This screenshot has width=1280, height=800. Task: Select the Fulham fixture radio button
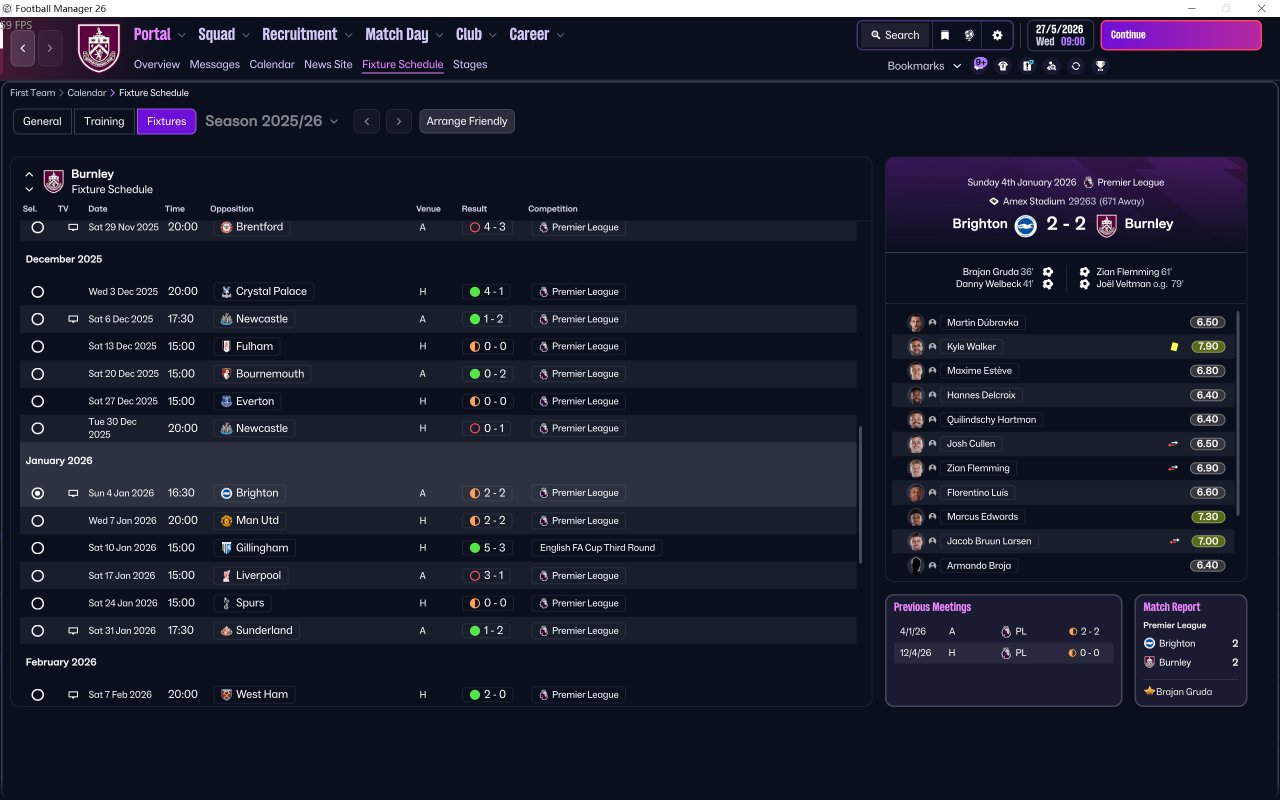click(37, 347)
